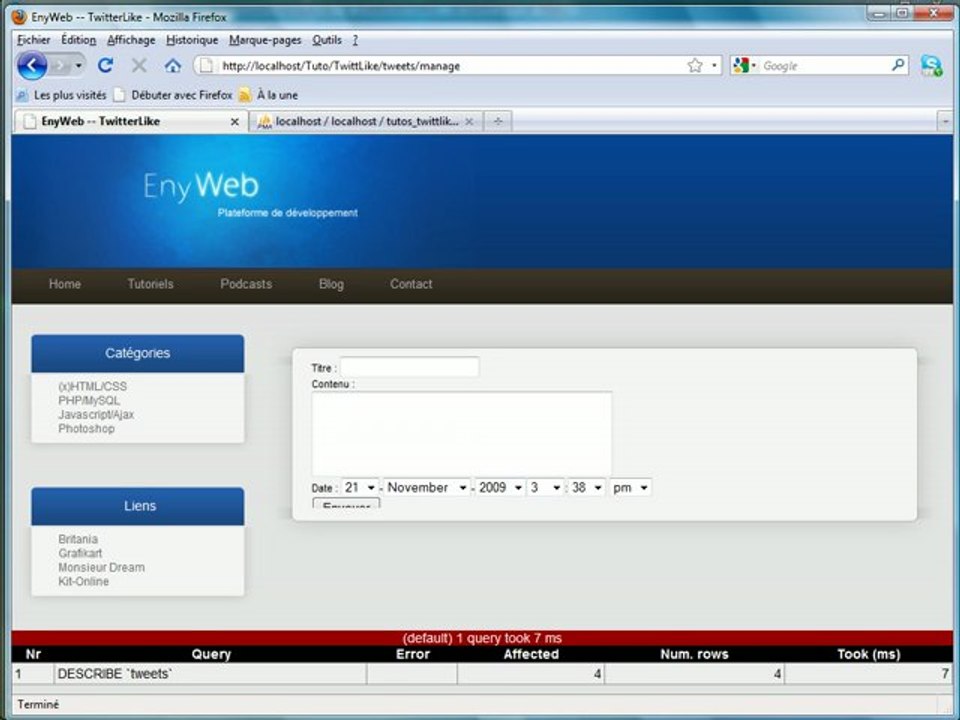Open the day dropdown showing 21
960x720 pixels.
coord(360,487)
